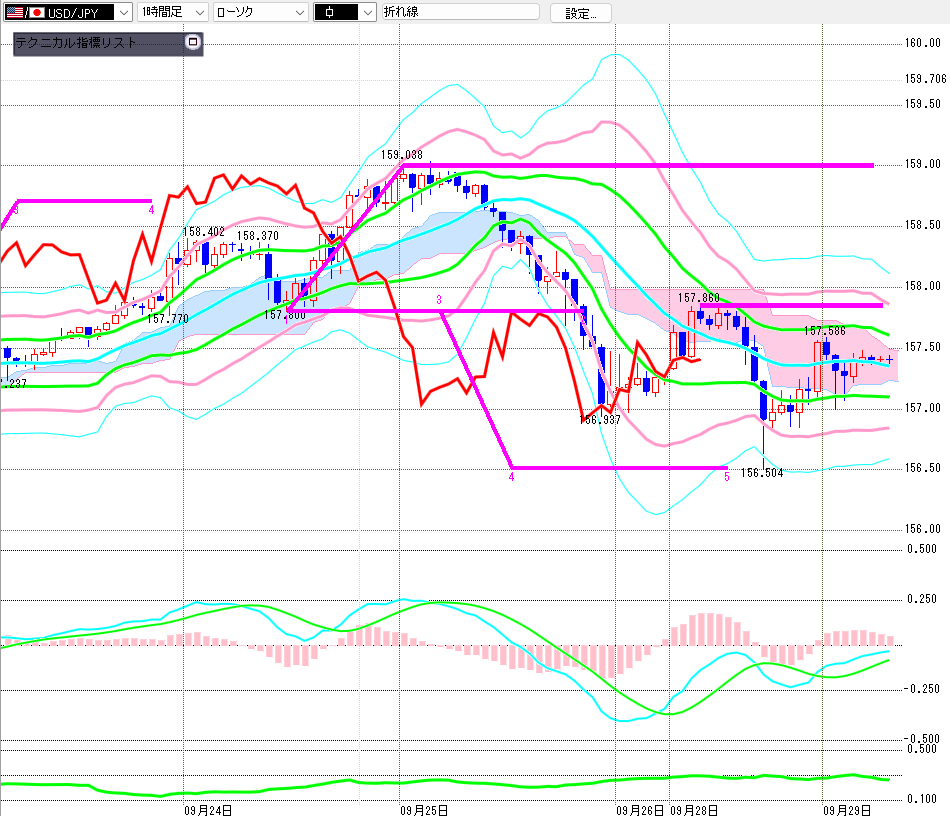Click the 156.504 low price label

(x=762, y=473)
